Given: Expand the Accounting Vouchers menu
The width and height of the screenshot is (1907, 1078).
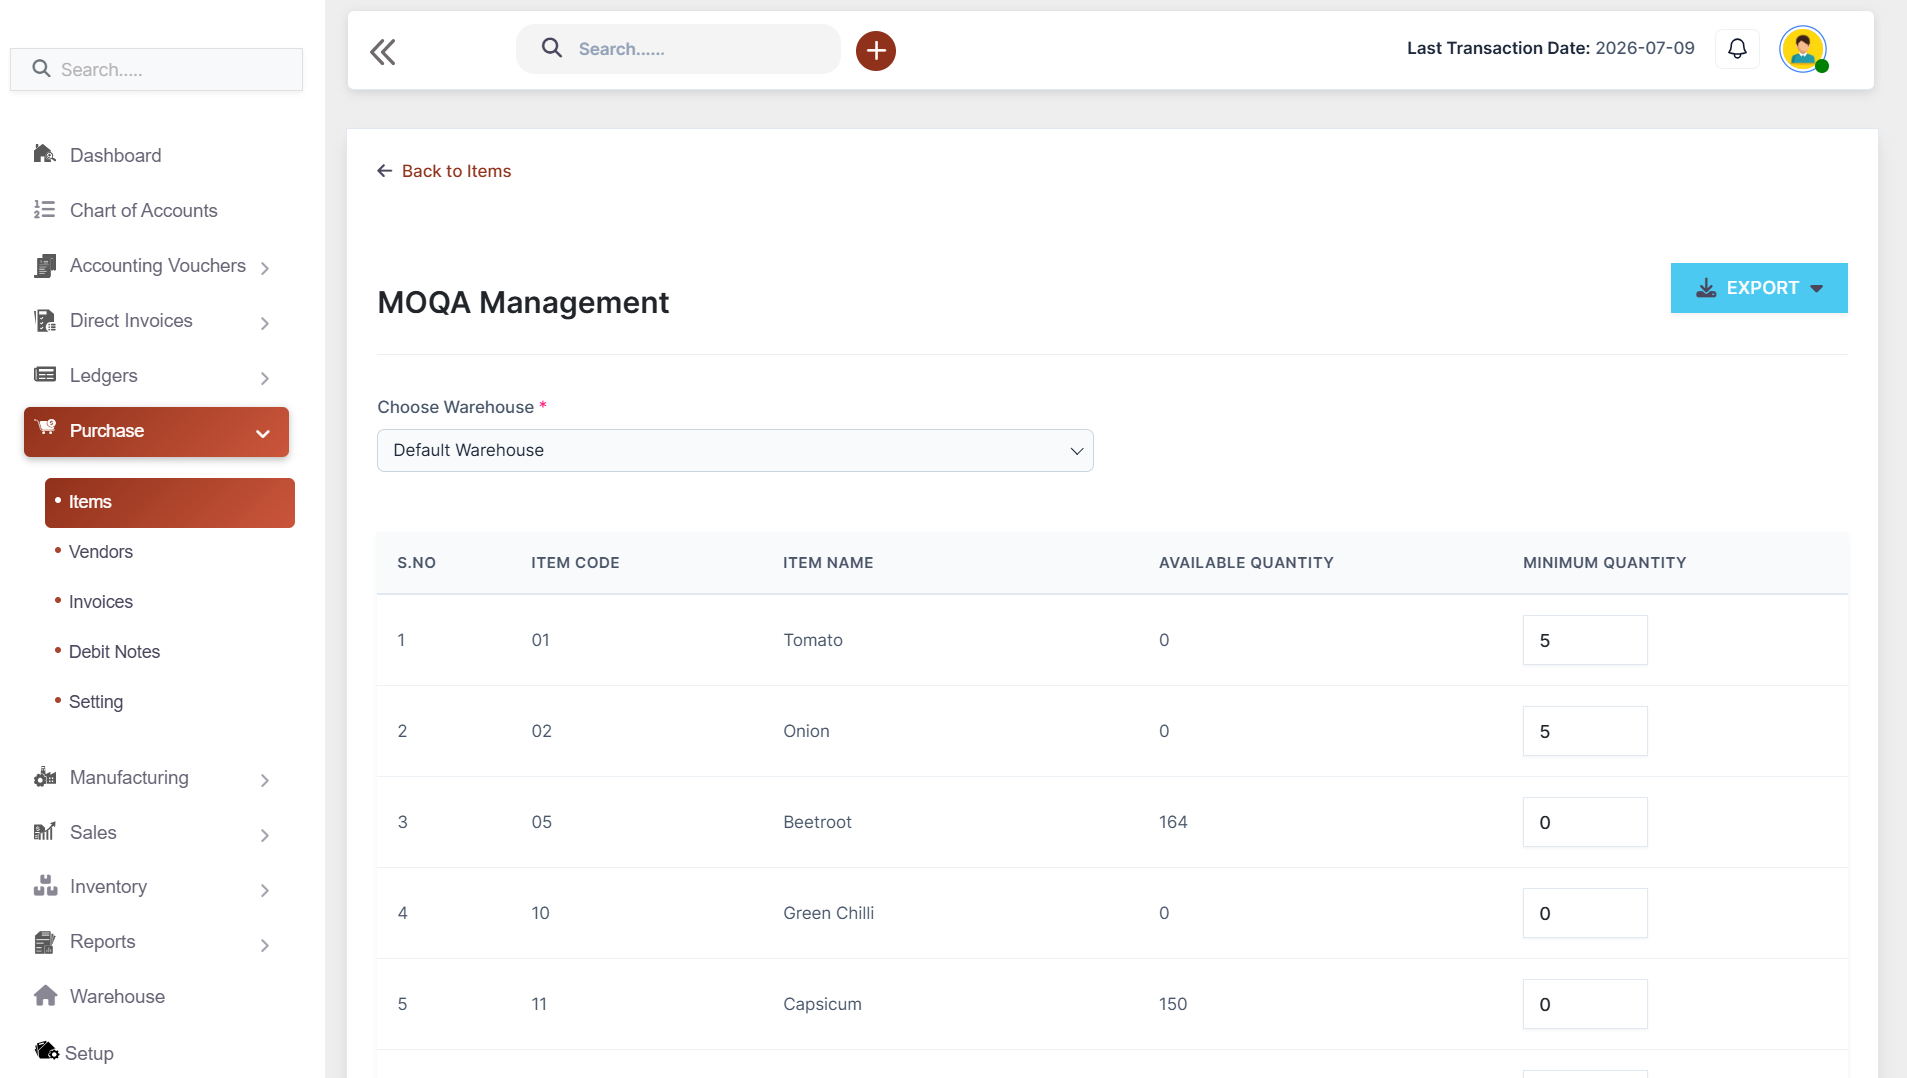Looking at the screenshot, I should pyautogui.click(x=156, y=266).
